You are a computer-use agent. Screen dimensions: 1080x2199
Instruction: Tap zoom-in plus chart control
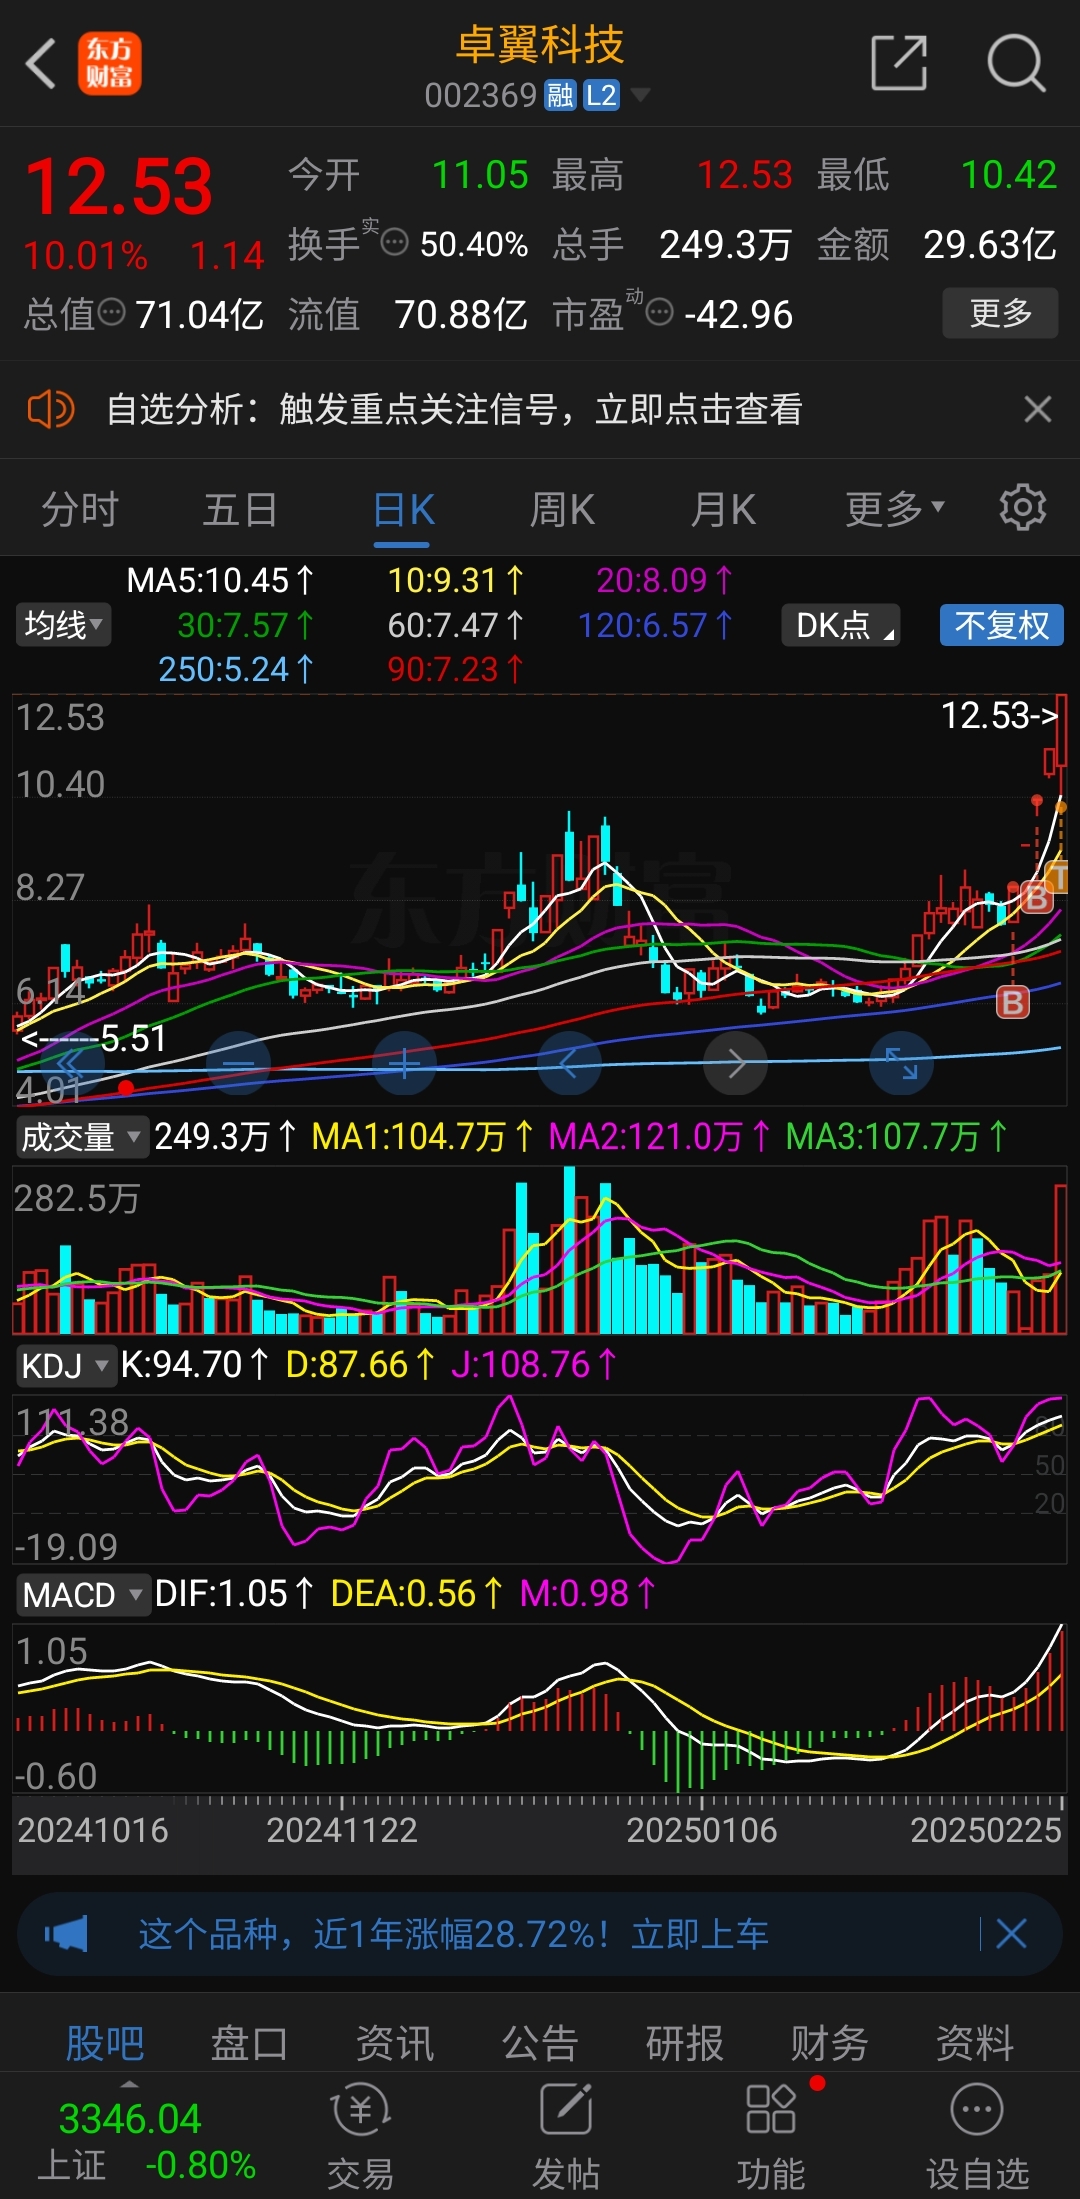(404, 1063)
